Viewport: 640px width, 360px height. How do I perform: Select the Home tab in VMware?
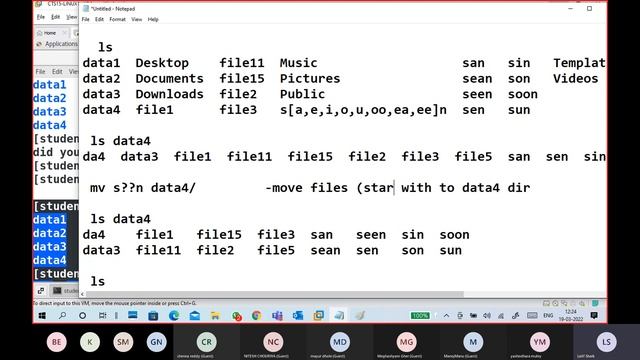50,33
